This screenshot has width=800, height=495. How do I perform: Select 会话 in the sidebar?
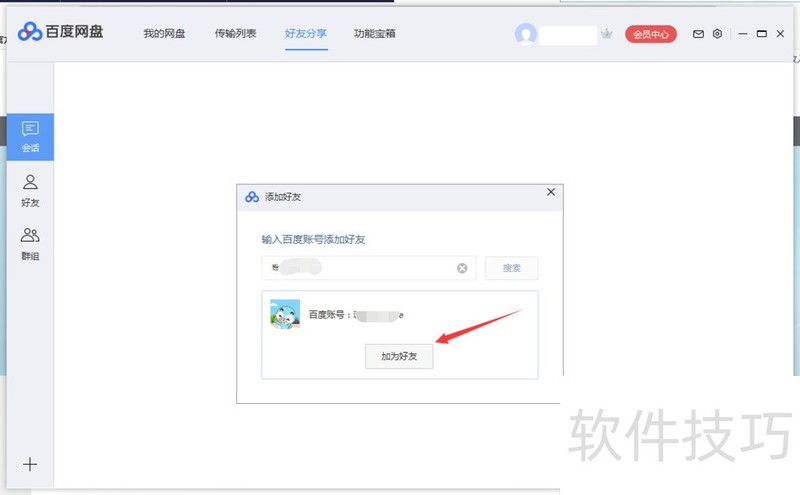coord(30,137)
